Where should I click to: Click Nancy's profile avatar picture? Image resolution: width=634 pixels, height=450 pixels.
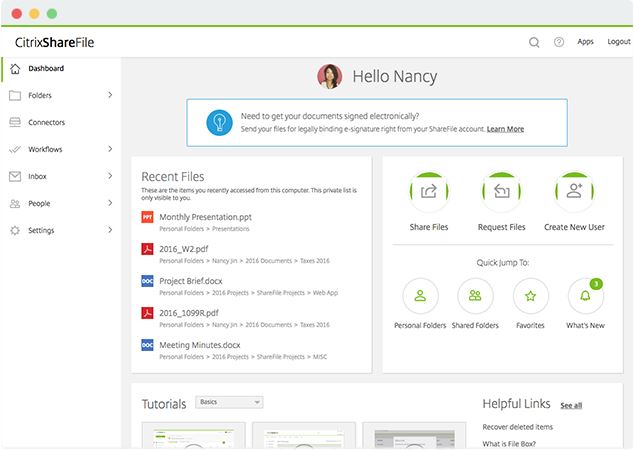[x=330, y=76]
